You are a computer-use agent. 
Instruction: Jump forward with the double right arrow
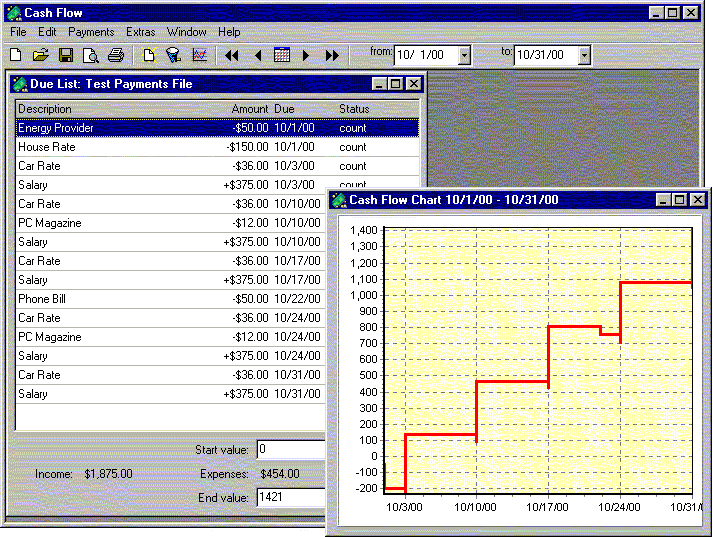(x=332, y=55)
